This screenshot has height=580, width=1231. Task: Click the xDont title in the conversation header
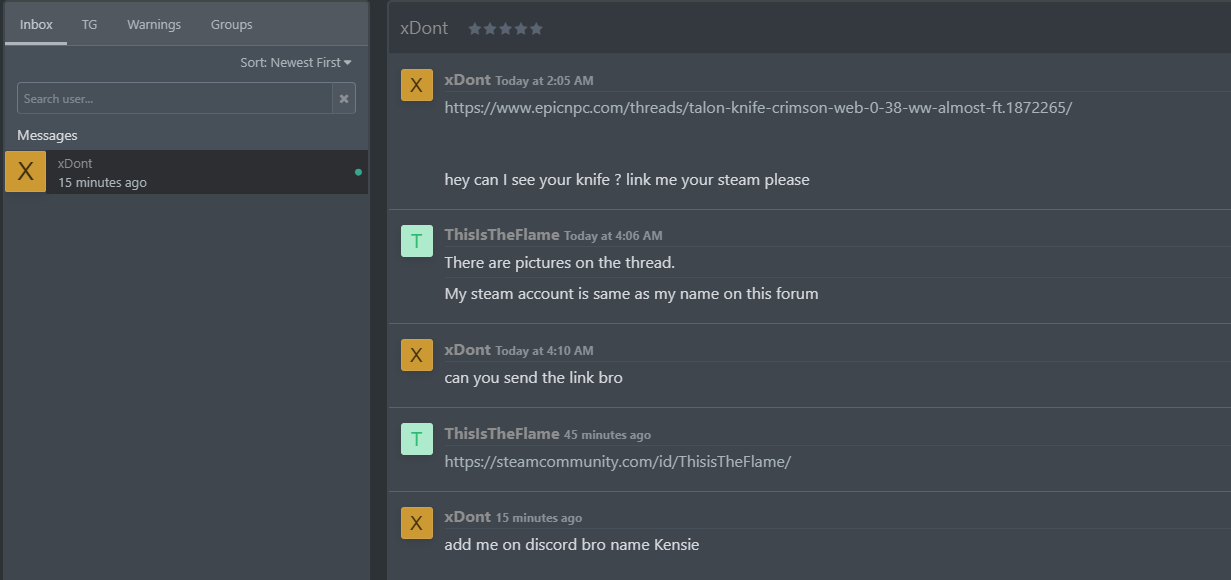[424, 28]
